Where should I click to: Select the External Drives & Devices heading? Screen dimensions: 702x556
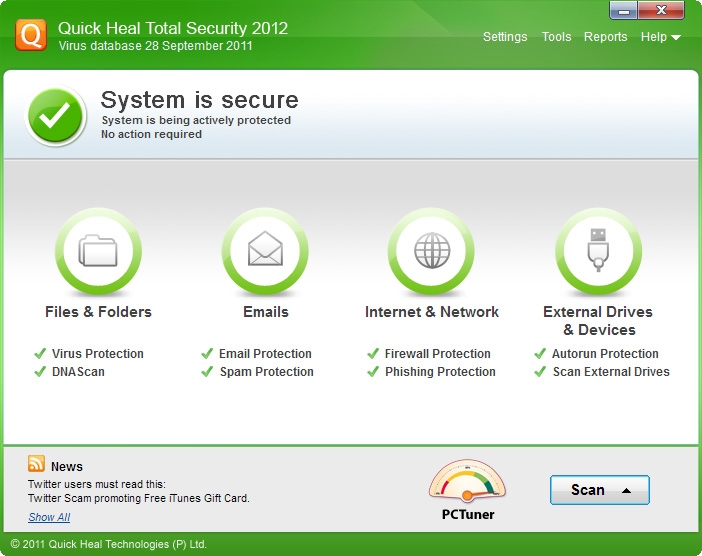point(598,321)
